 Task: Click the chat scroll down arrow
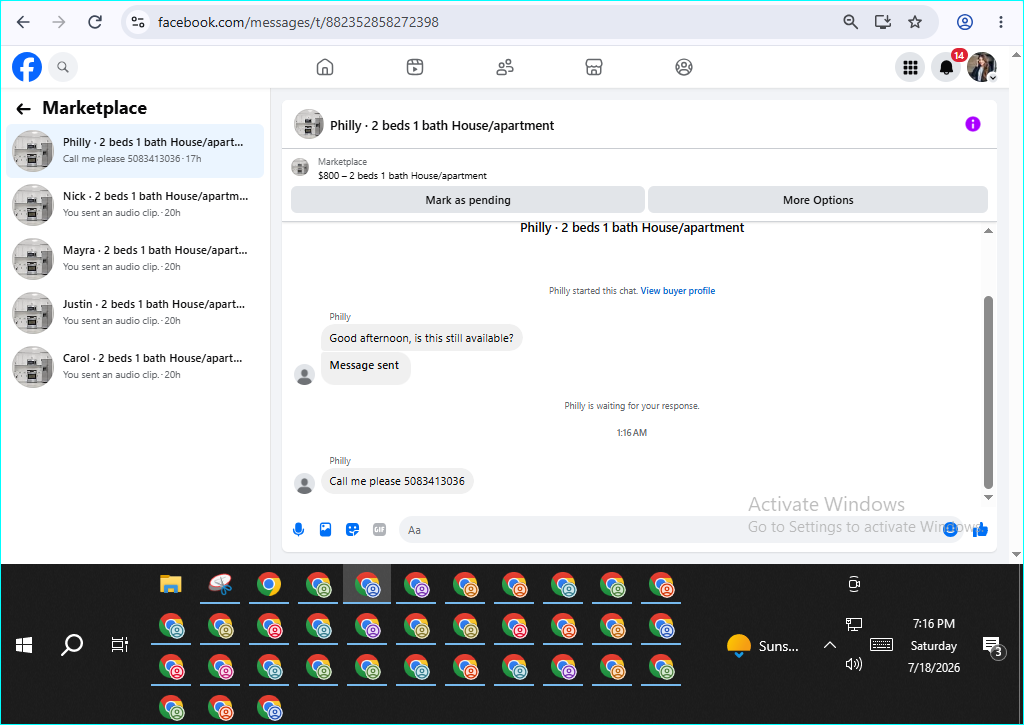coord(988,497)
